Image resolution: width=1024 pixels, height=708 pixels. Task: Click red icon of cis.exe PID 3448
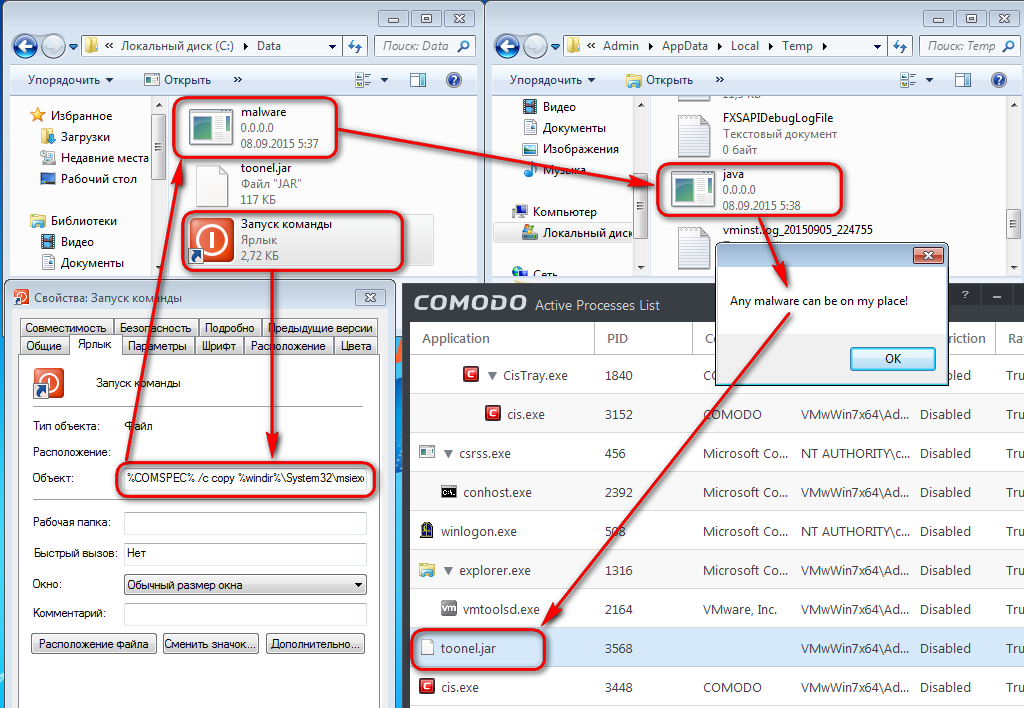pyautogui.click(x=427, y=686)
